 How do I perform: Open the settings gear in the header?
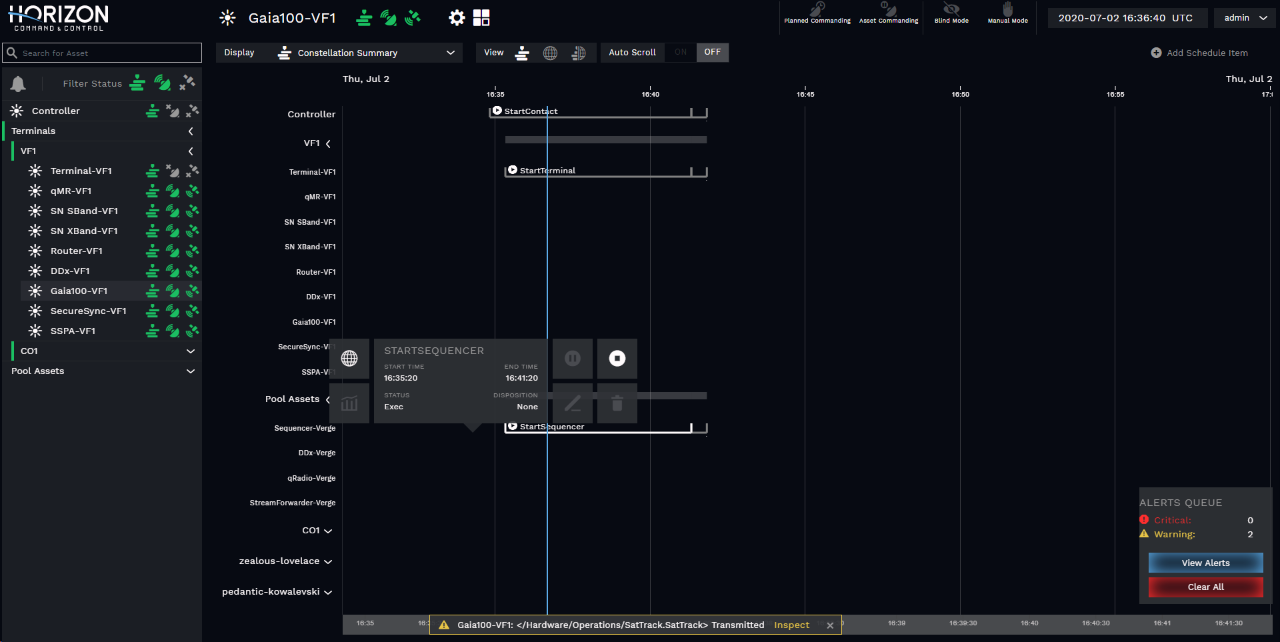click(457, 17)
